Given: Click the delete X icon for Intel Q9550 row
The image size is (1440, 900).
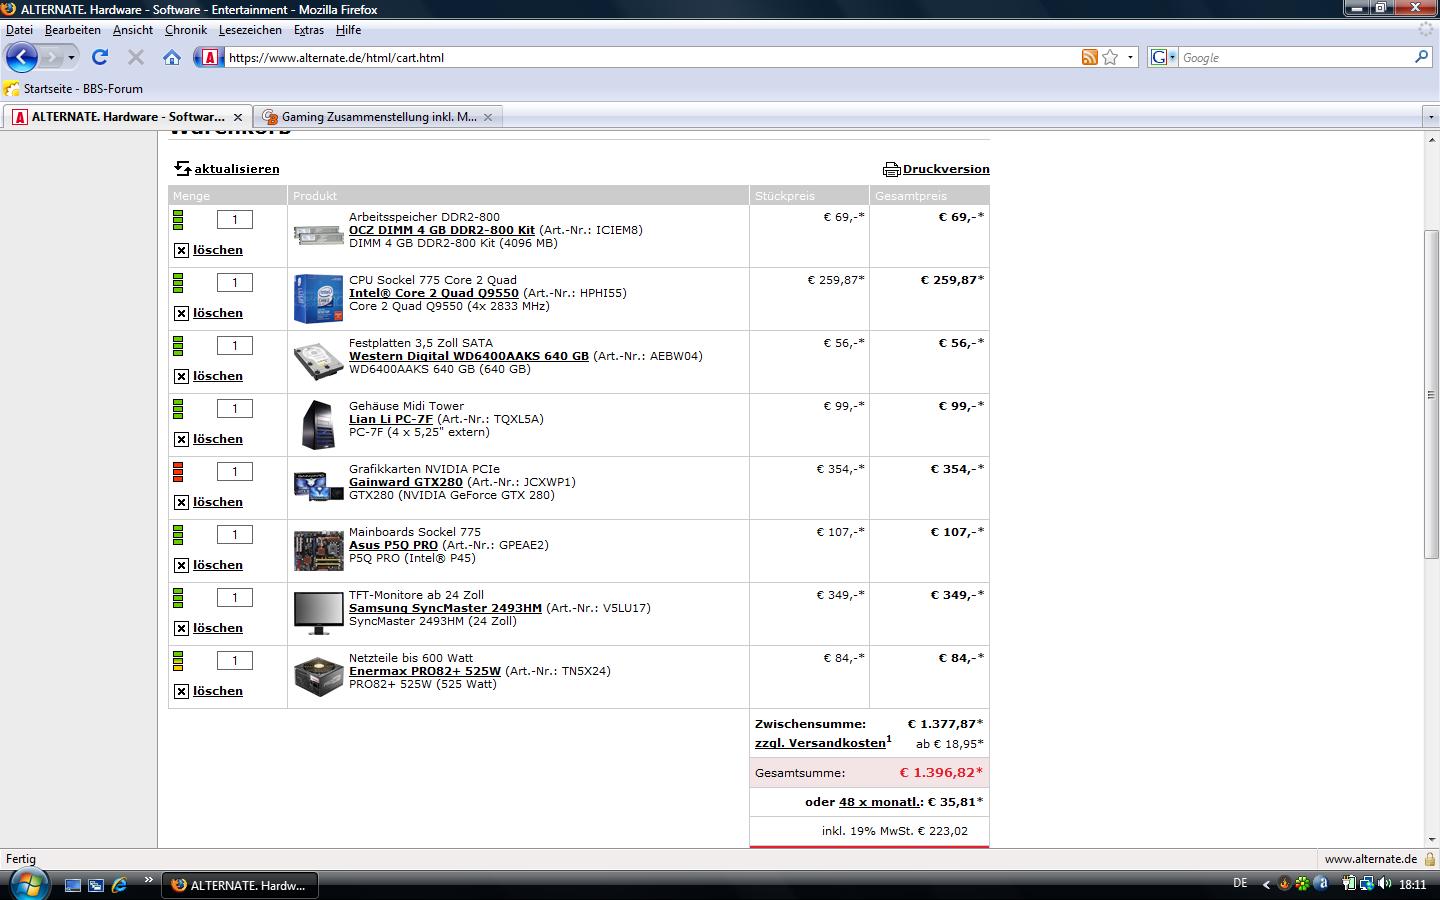Looking at the screenshot, I should coord(181,313).
